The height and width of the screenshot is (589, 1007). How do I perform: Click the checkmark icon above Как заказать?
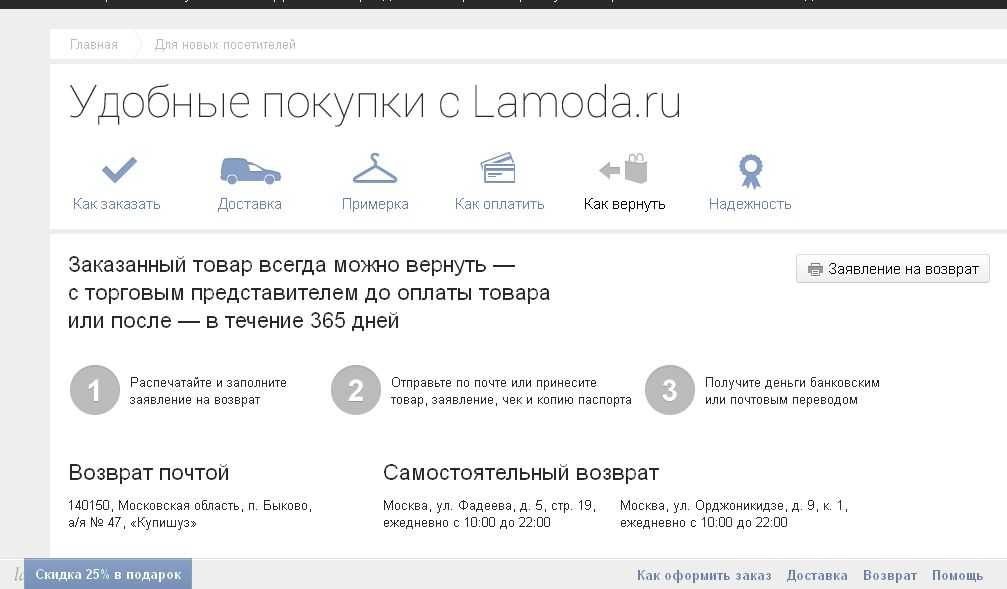[119, 170]
